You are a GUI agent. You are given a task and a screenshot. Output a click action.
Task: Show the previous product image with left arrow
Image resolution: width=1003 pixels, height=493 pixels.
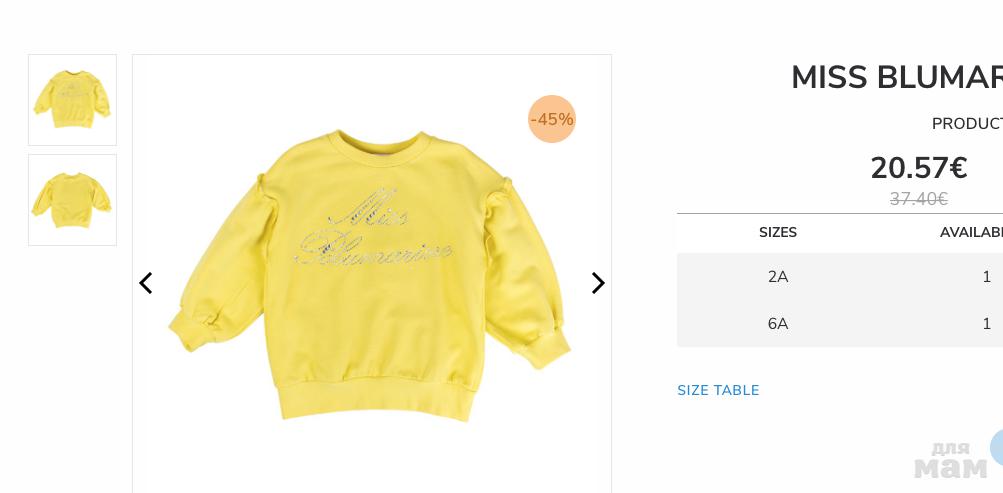146,283
